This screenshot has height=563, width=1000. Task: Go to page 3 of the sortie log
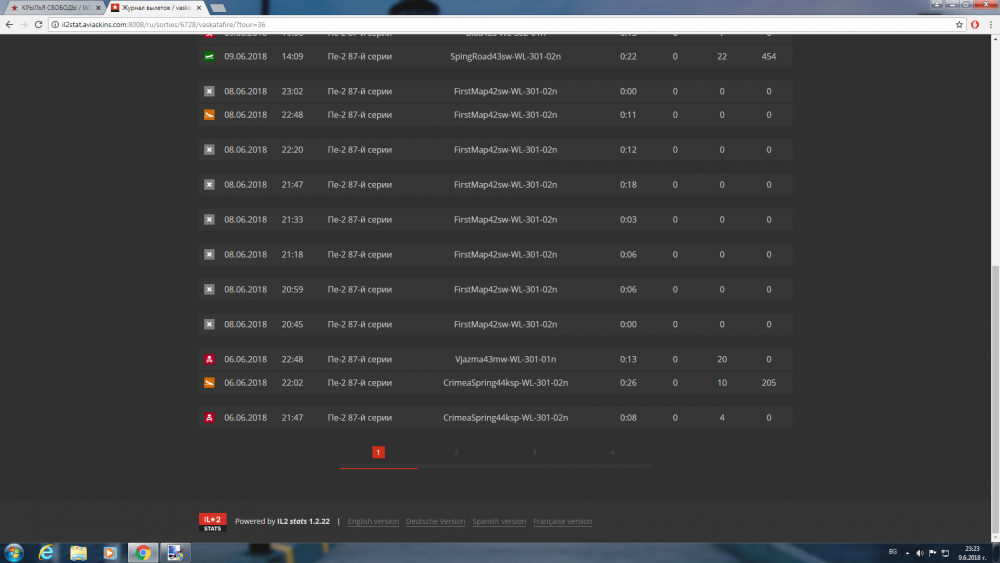pyautogui.click(x=534, y=452)
